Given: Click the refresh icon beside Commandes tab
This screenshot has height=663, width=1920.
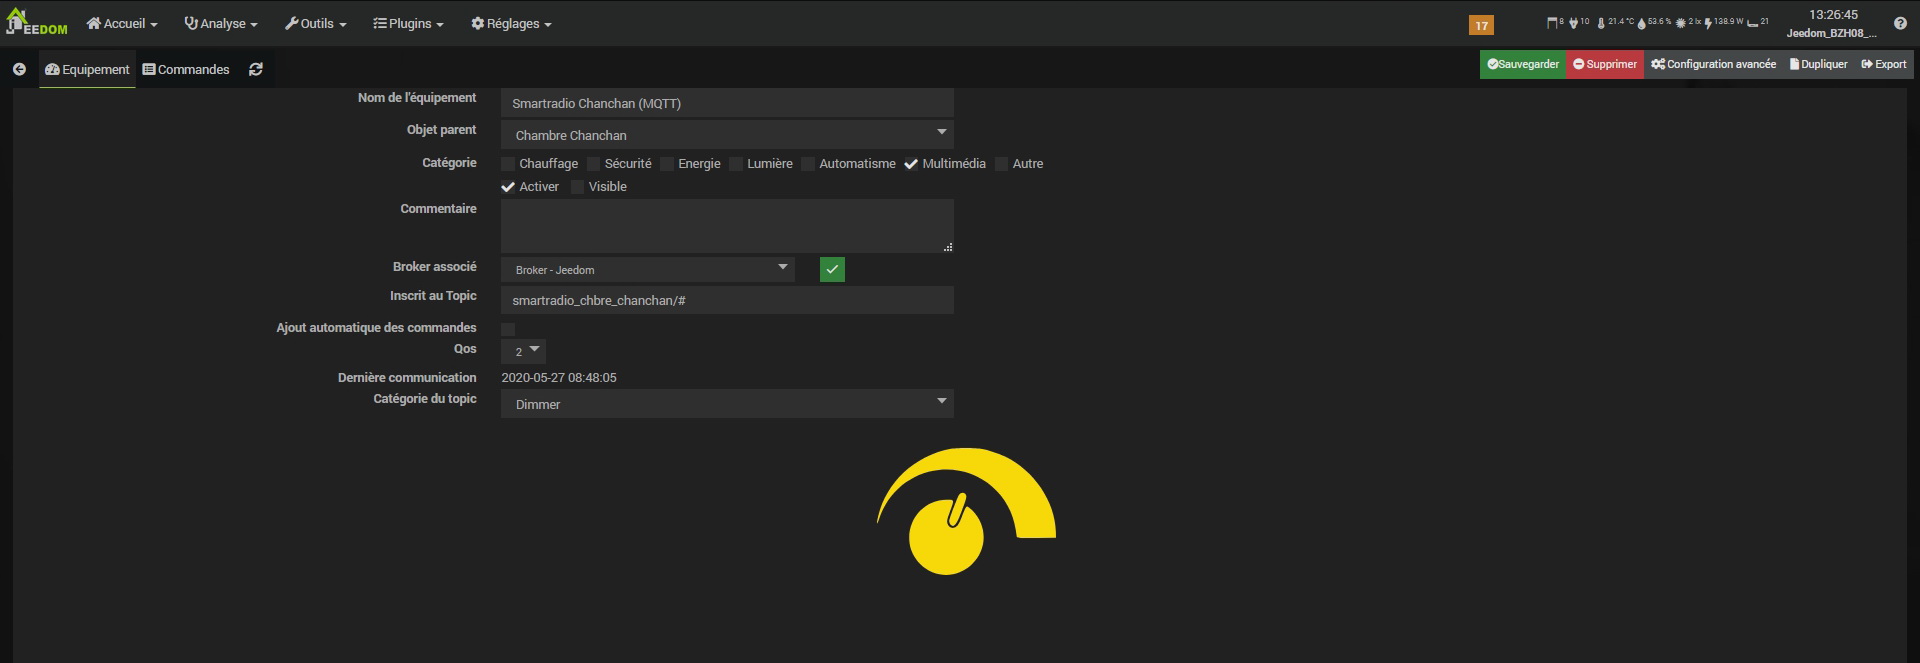Looking at the screenshot, I should pos(256,69).
